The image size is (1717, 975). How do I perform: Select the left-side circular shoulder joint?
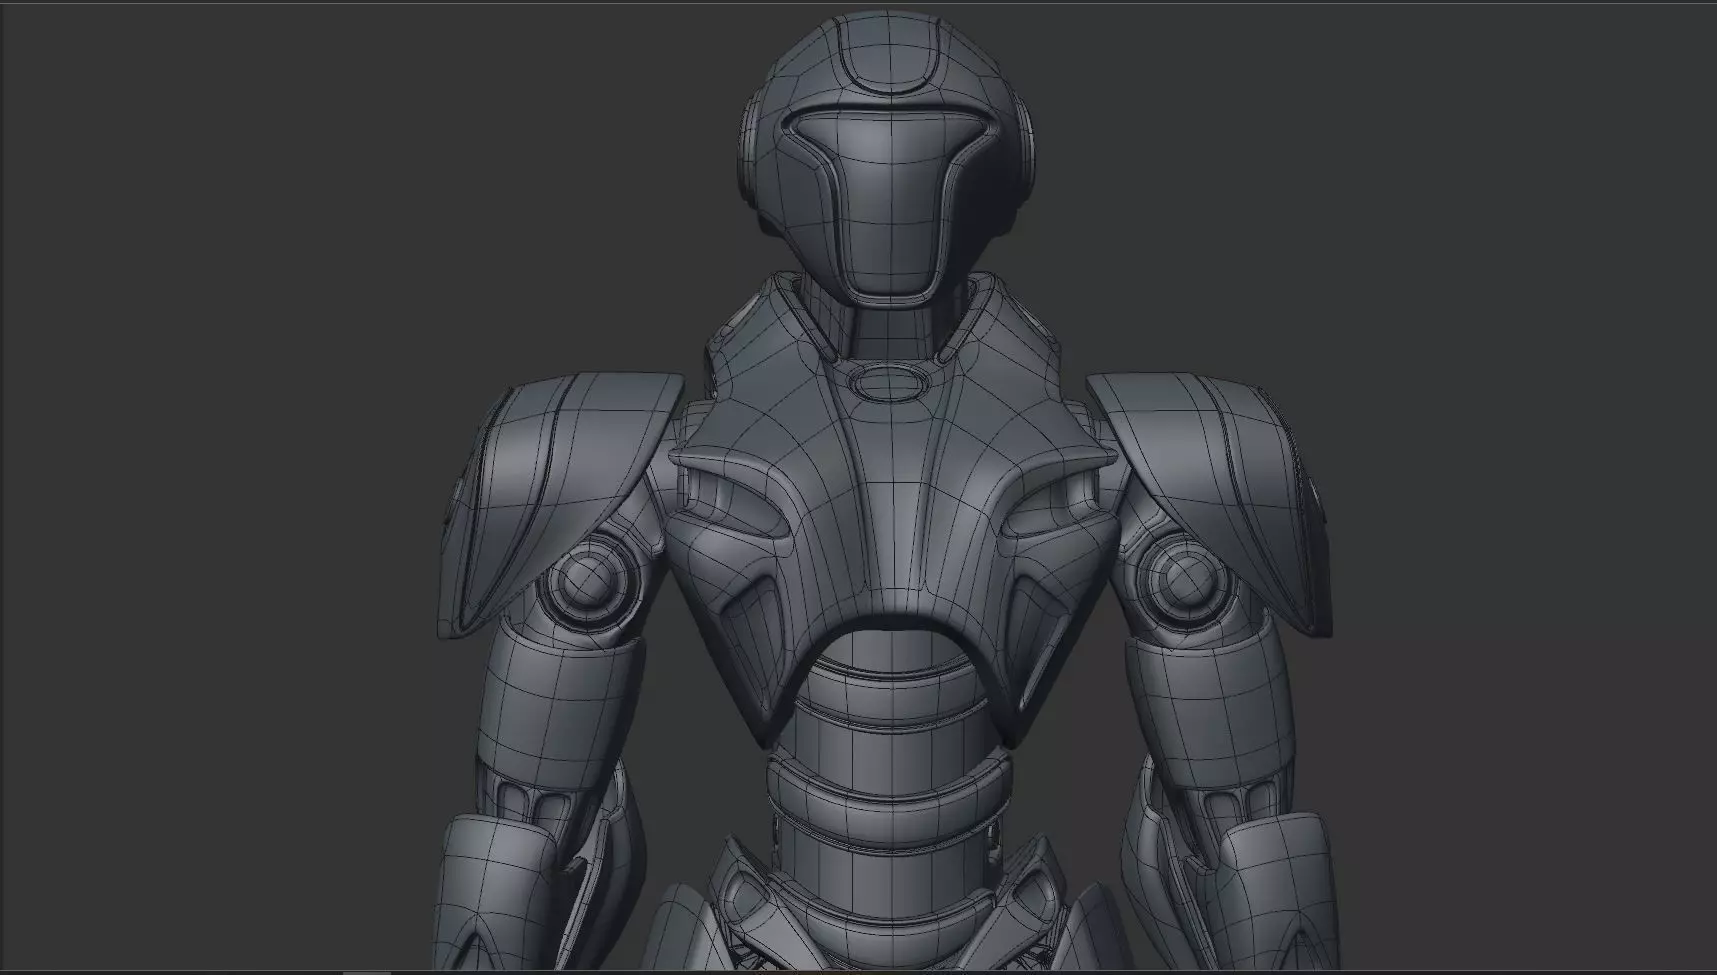tap(588, 580)
